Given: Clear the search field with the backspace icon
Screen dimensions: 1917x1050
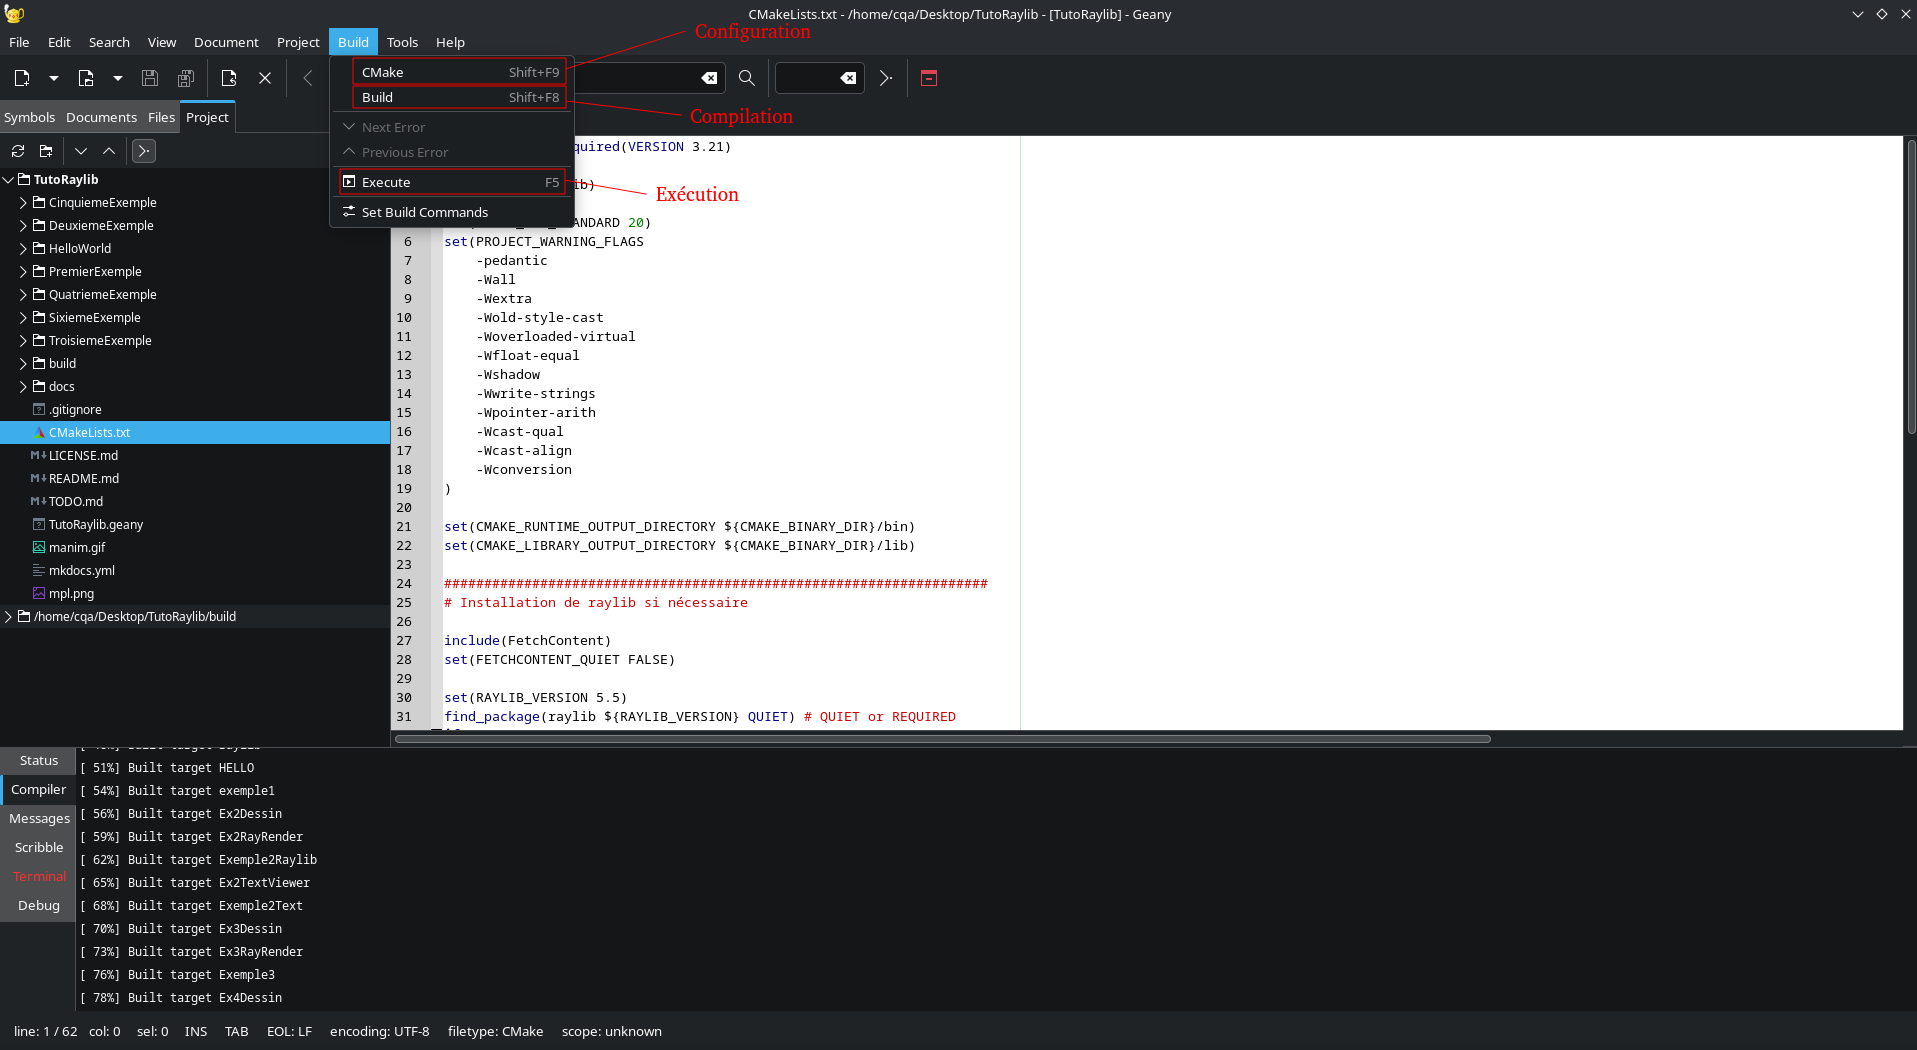Looking at the screenshot, I should [709, 78].
